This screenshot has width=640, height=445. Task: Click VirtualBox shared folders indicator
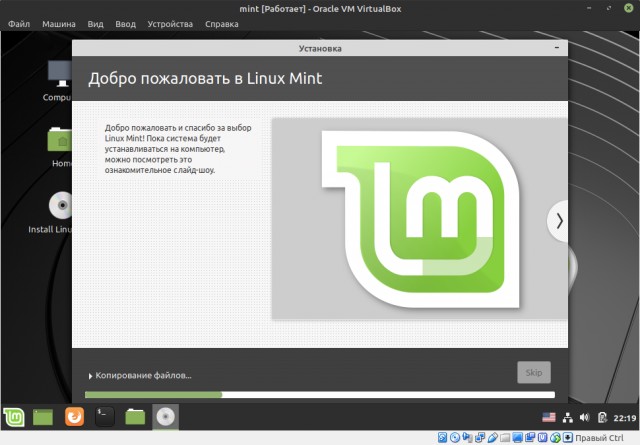[x=505, y=438]
